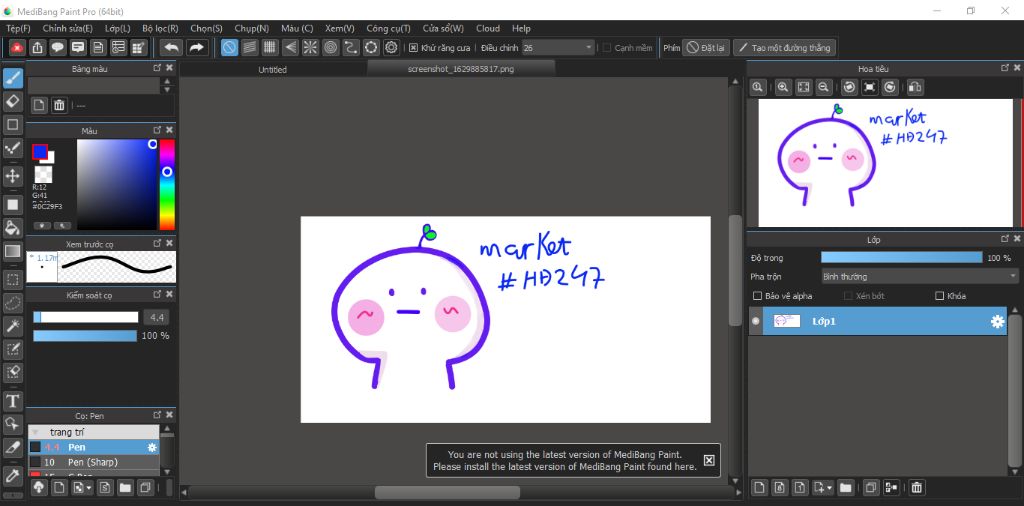
Task: Click the color panel down-arrow button
Action: click(42, 225)
